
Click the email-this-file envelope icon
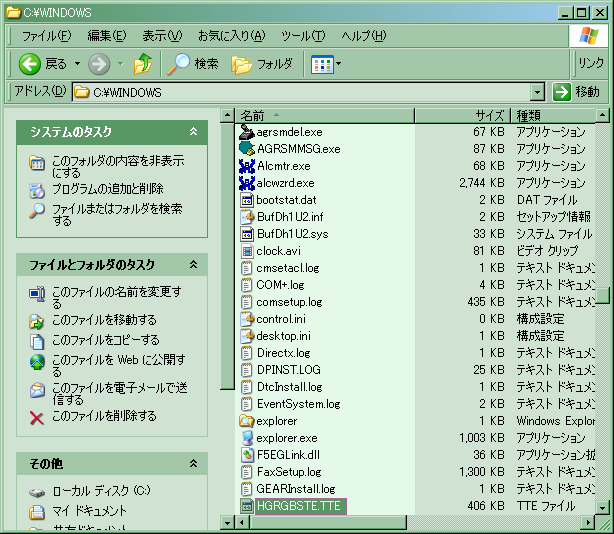[x=37, y=390]
